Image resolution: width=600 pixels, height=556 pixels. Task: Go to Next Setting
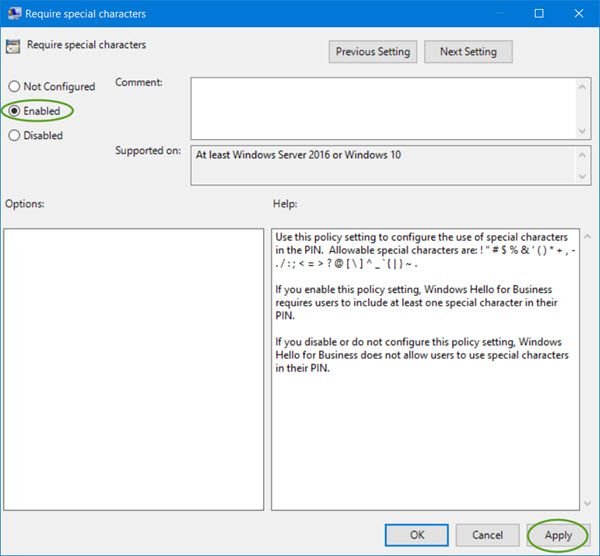(x=468, y=52)
